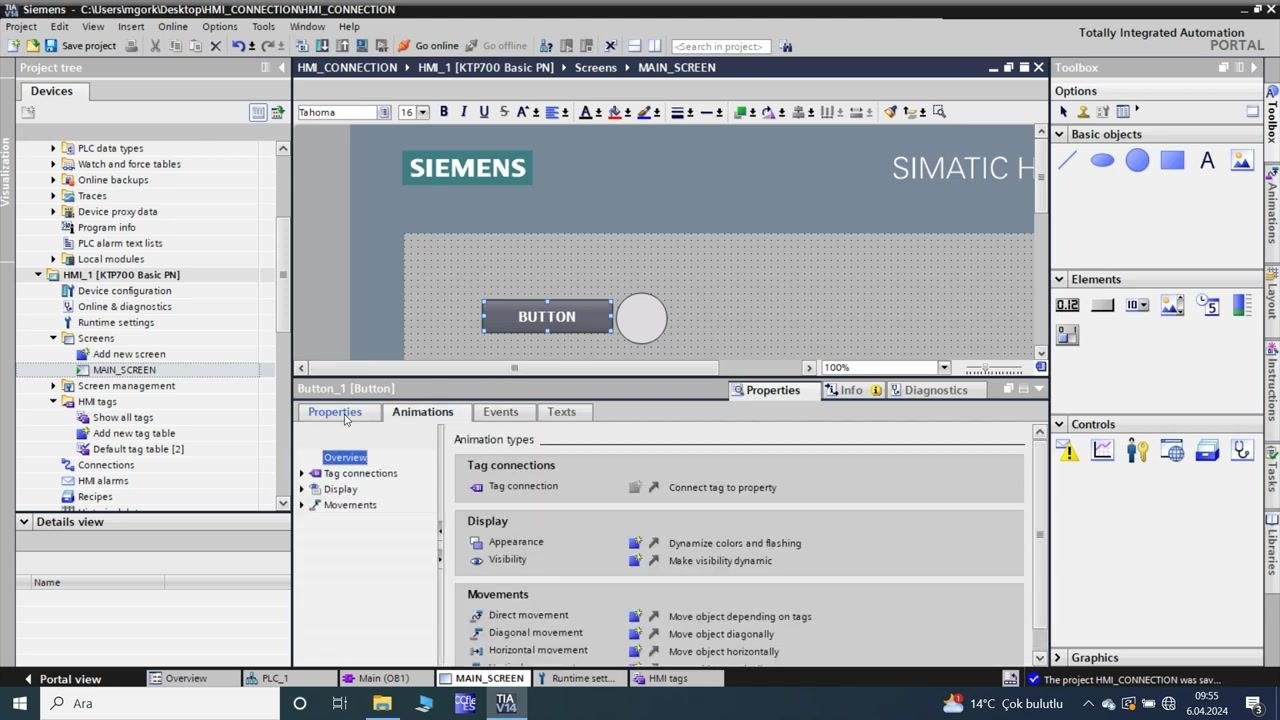Select the Bar element
Viewport: 1280px width, 720px height.
tap(1242, 305)
